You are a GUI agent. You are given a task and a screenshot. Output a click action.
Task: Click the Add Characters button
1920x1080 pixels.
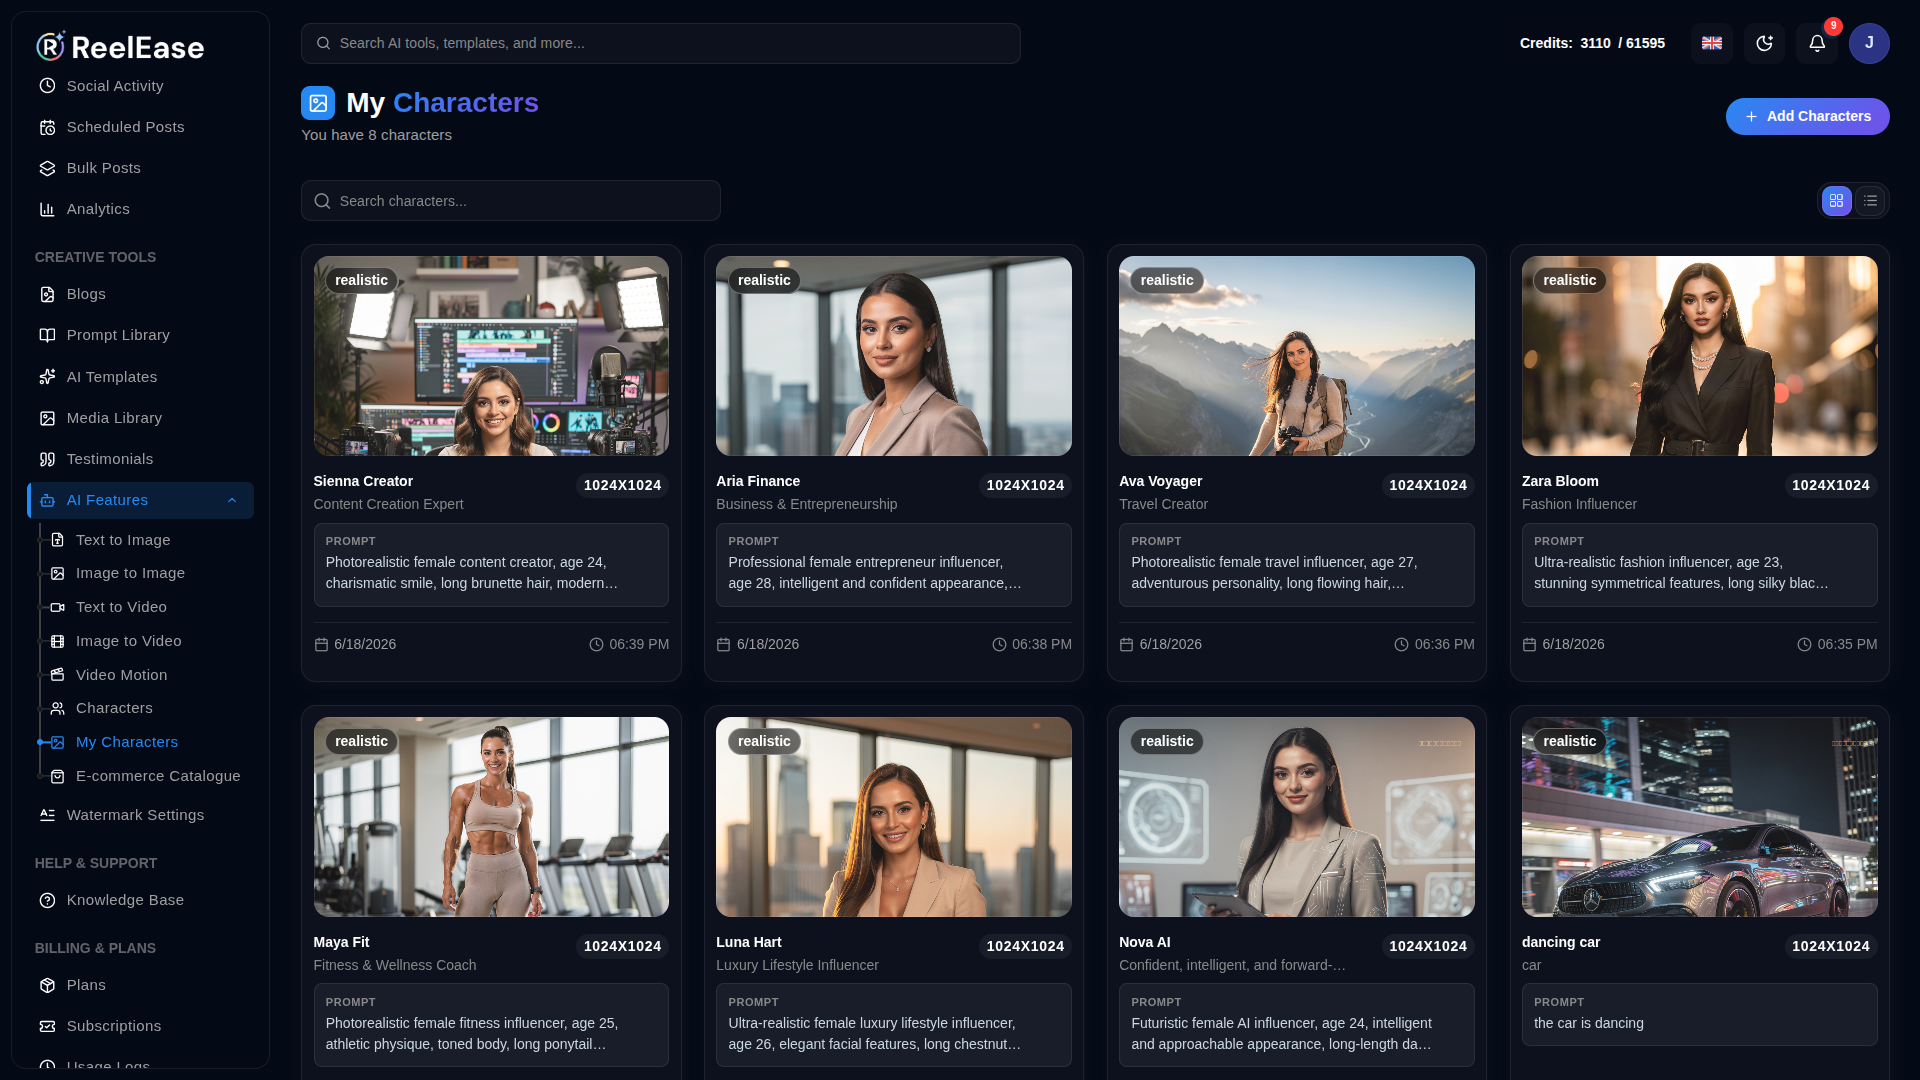(x=1807, y=116)
